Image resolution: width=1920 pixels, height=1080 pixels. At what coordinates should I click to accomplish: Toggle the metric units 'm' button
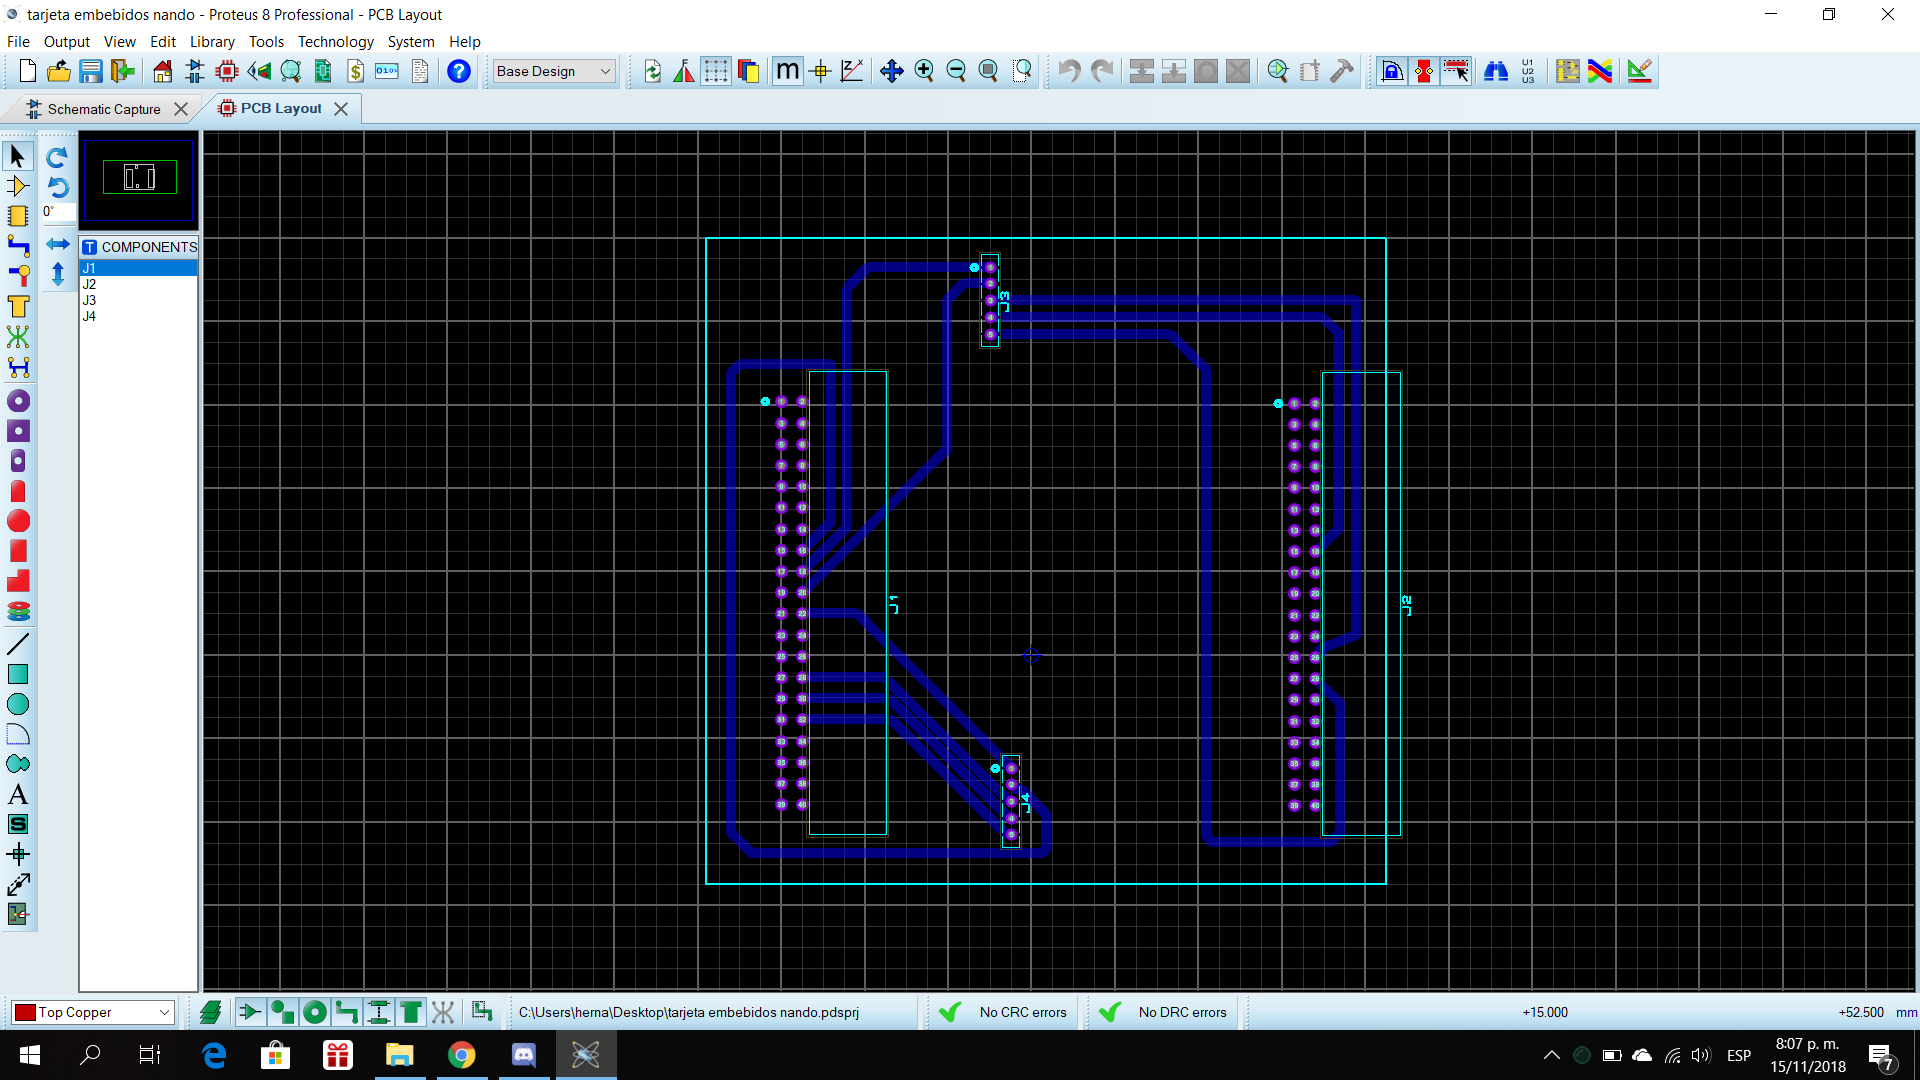coord(787,71)
